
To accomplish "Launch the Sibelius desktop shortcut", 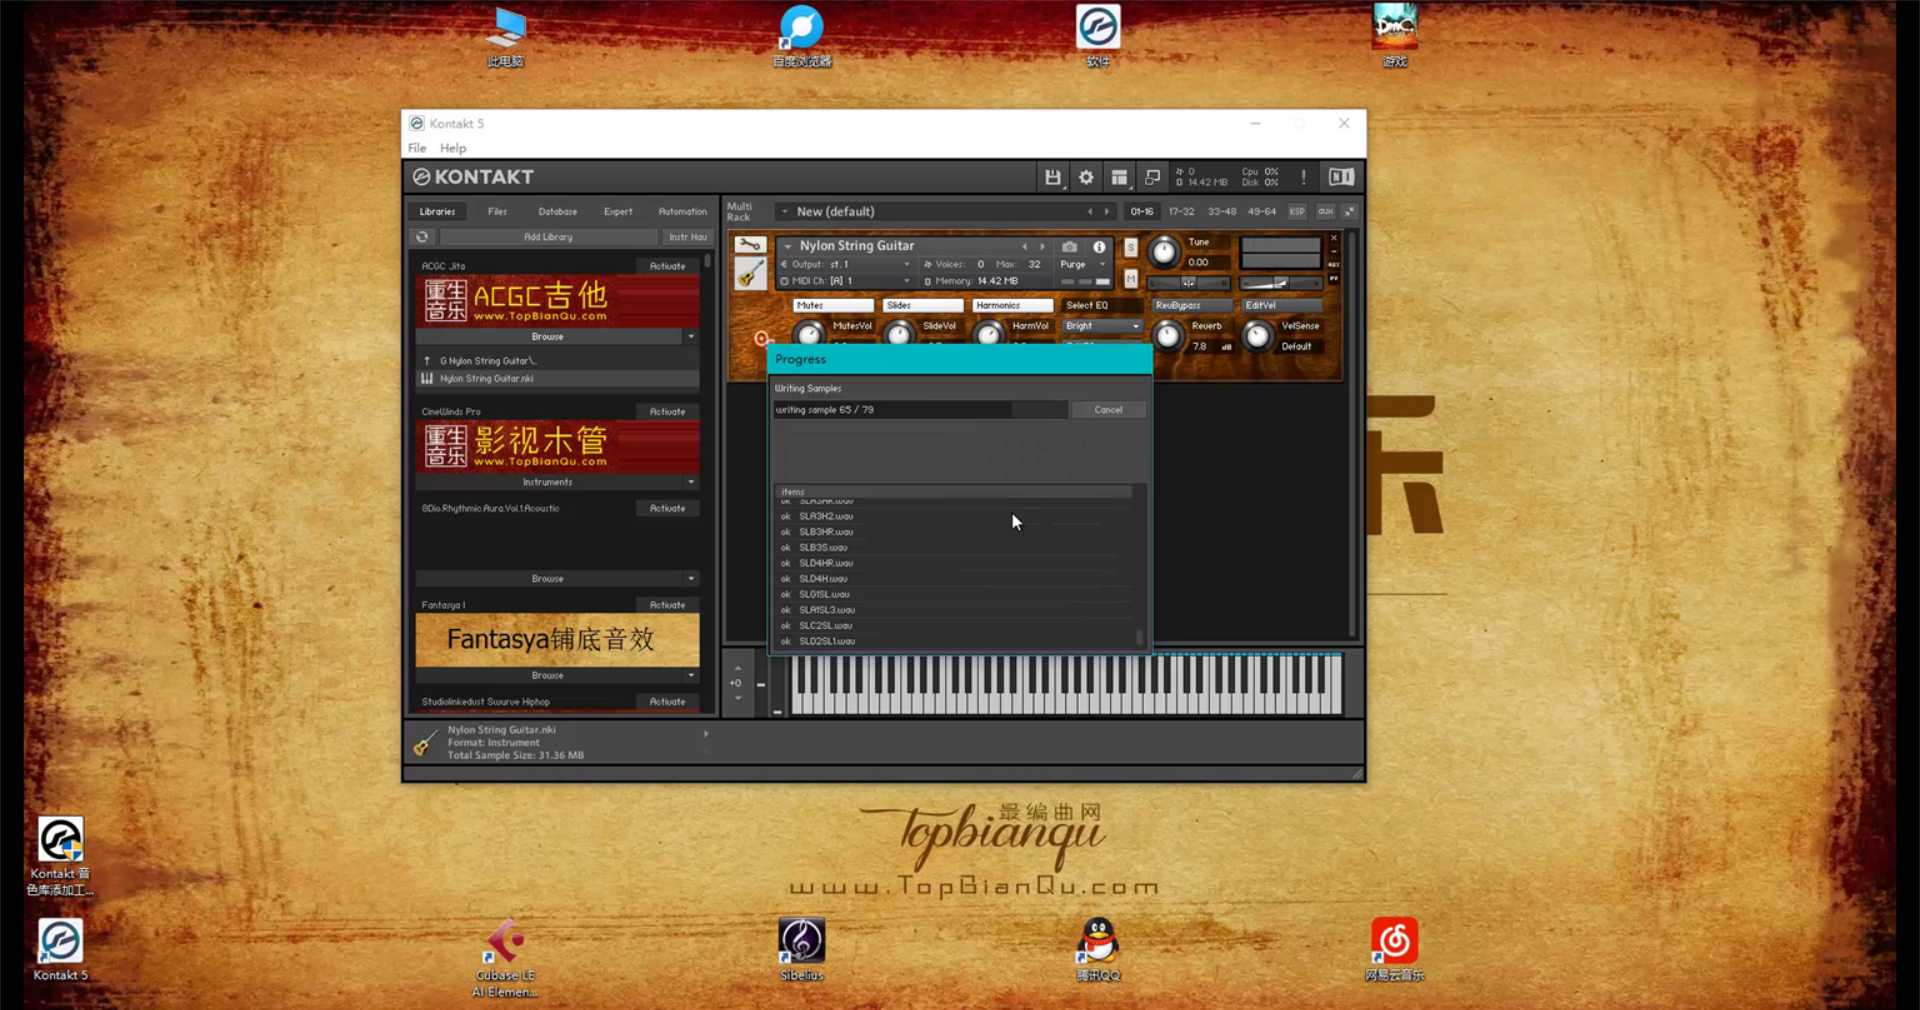I will pos(801,950).
